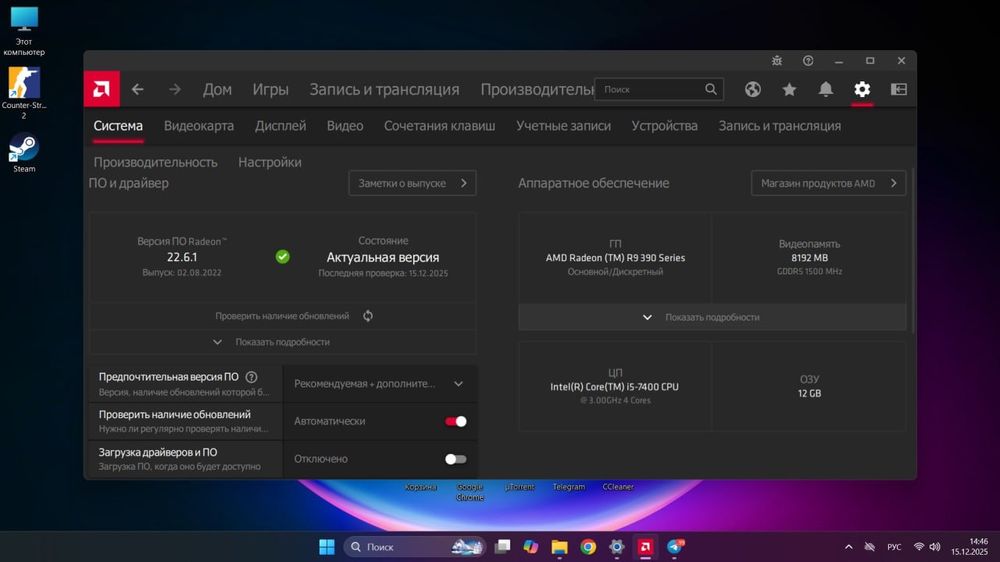Open Запись и трансляция top menu
The height and width of the screenshot is (562, 1000).
coord(385,89)
